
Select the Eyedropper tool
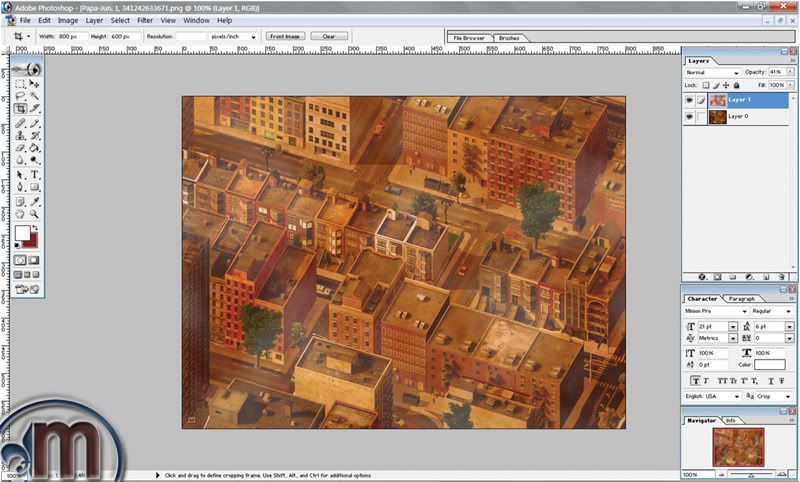click(34, 202)
